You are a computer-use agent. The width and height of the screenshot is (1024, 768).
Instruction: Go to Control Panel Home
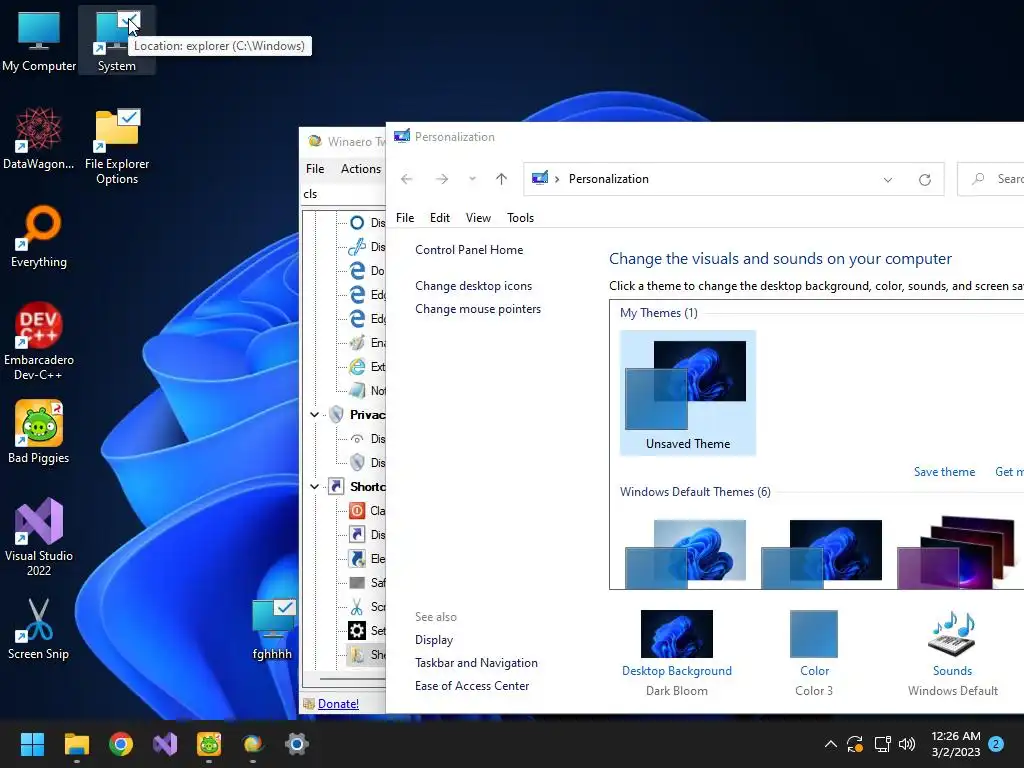[469, 249]
